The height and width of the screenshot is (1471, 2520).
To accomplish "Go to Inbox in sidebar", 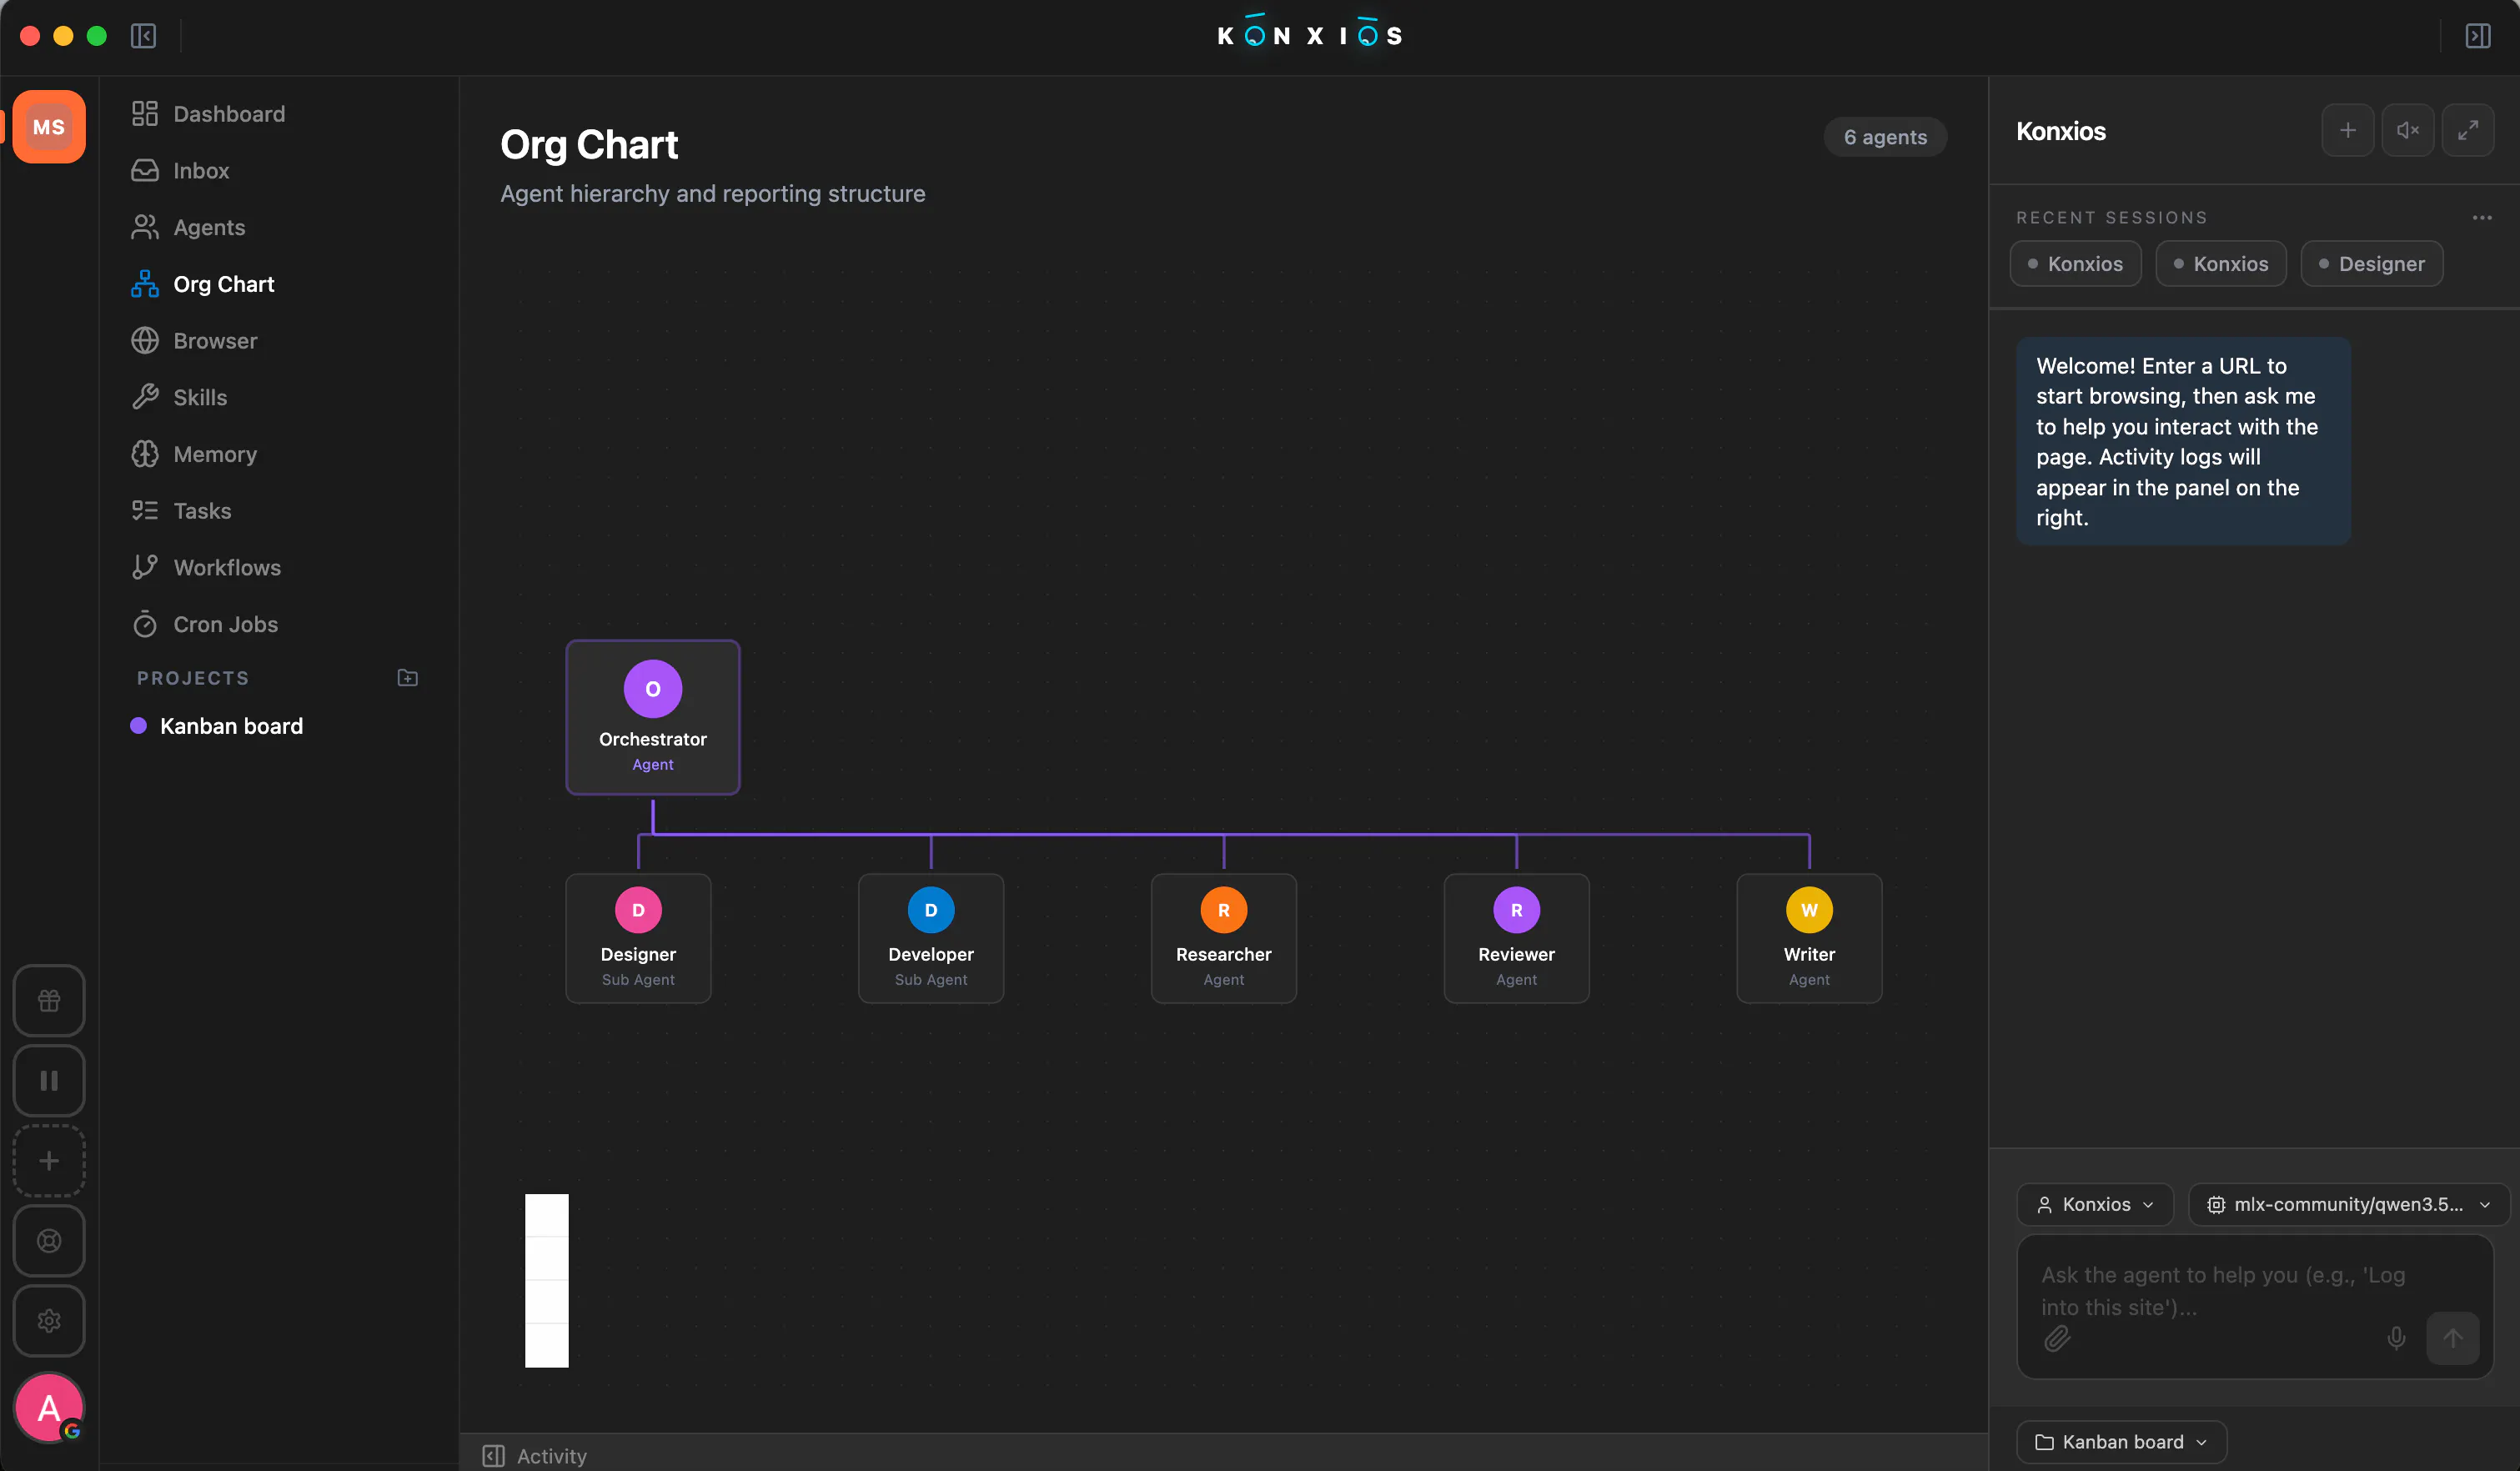I will (x=201, y=170).
